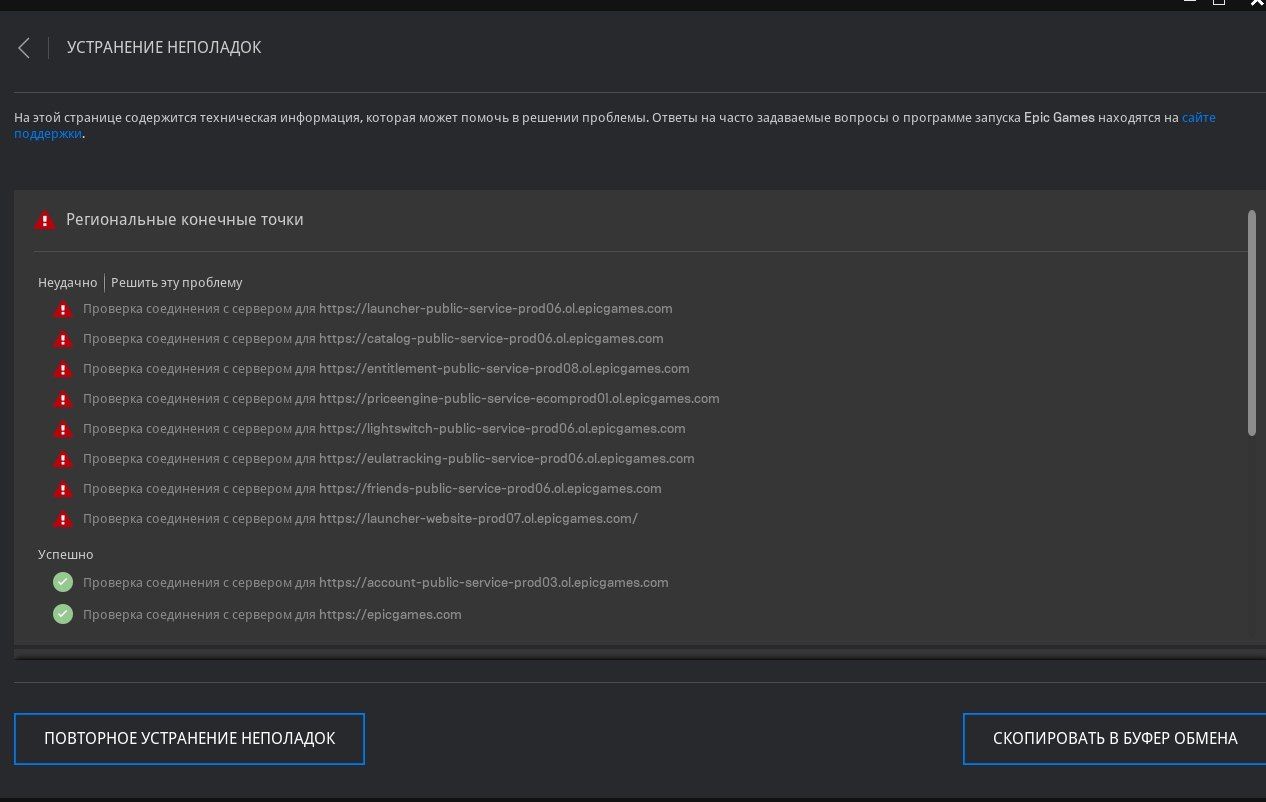Click the Региональные конечные точки section header

(184, 220)
